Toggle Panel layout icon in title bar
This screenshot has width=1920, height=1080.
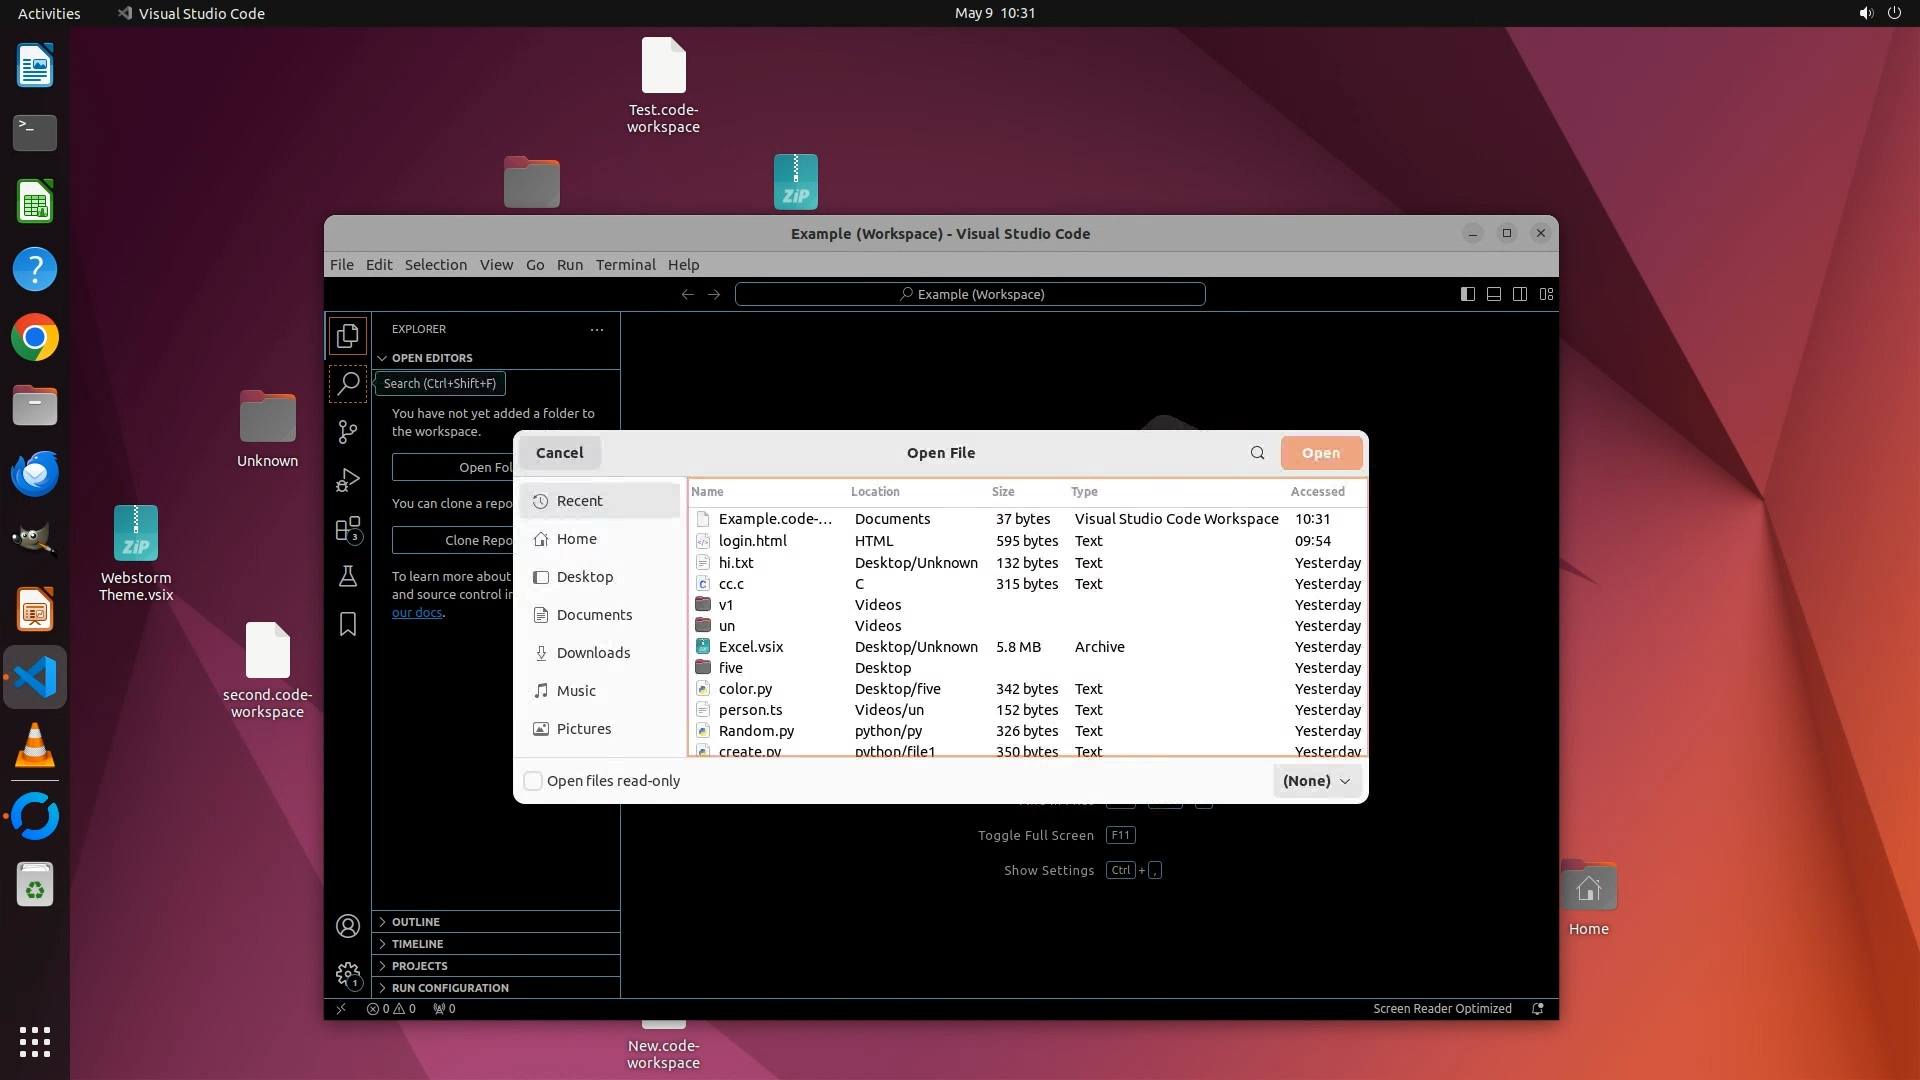[x=1493, y=294]
